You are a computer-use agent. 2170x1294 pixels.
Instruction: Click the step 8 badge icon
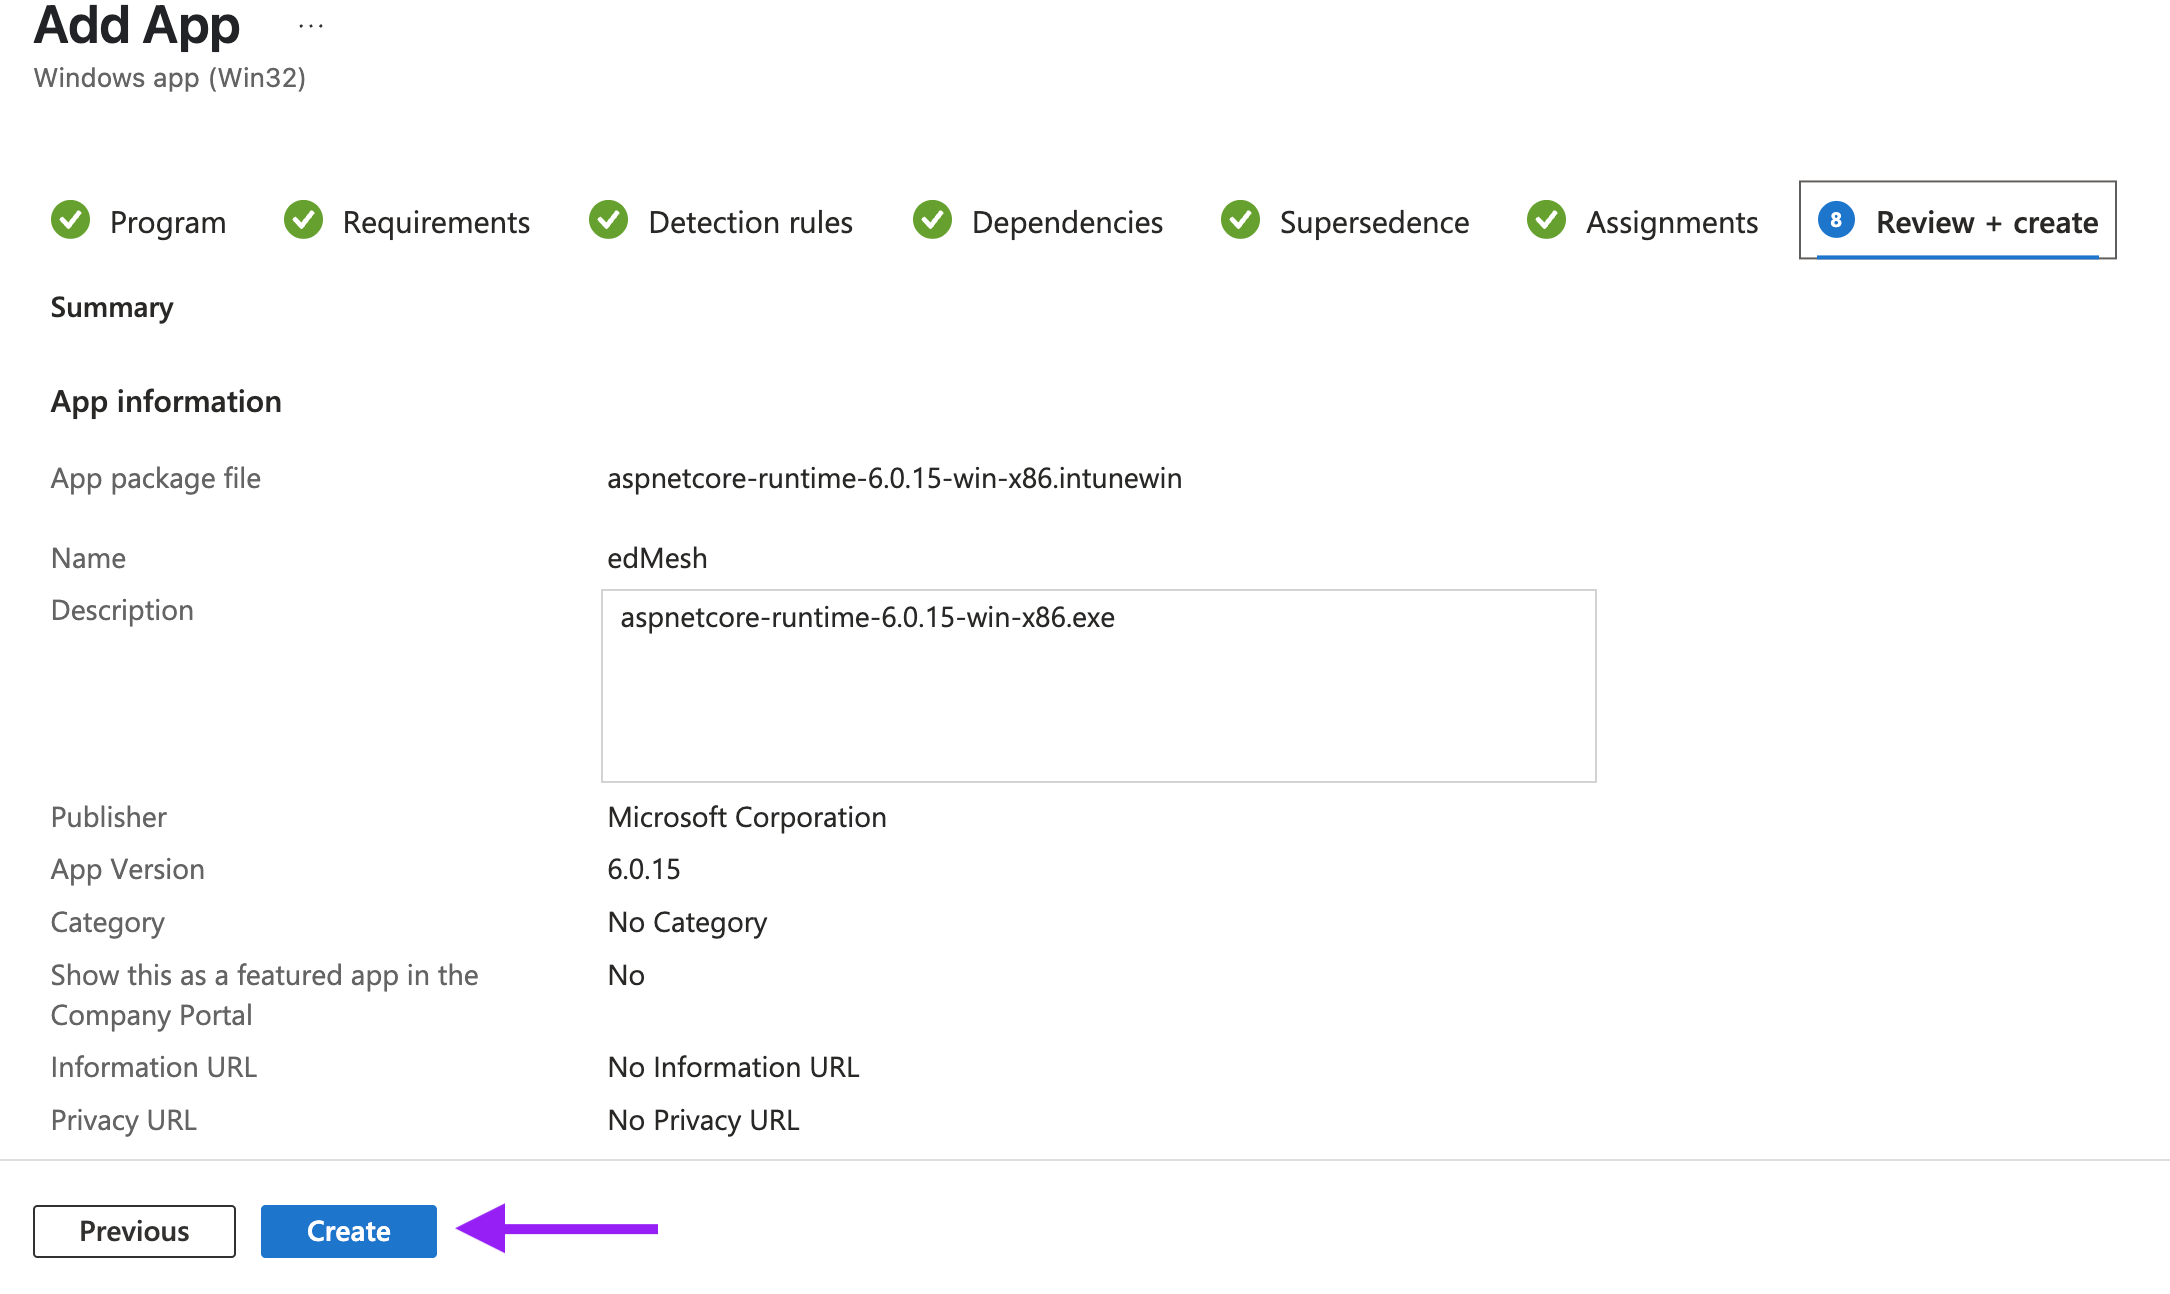click(x=1836, y=220)
